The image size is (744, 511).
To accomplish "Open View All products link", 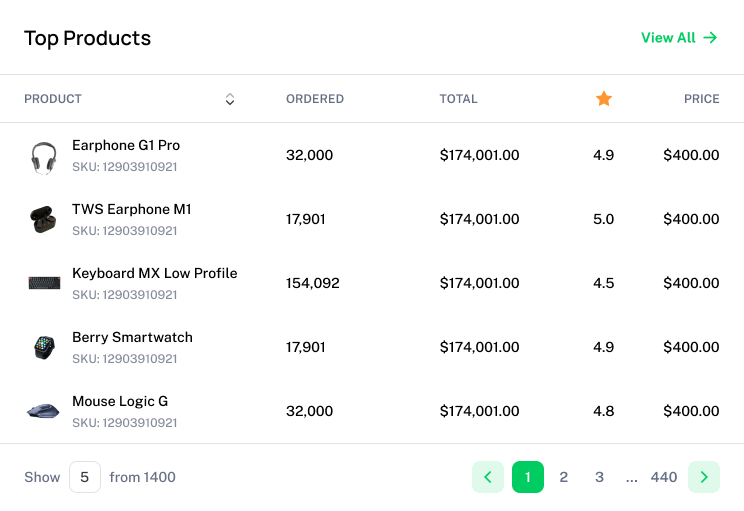I will pos(679,38).
